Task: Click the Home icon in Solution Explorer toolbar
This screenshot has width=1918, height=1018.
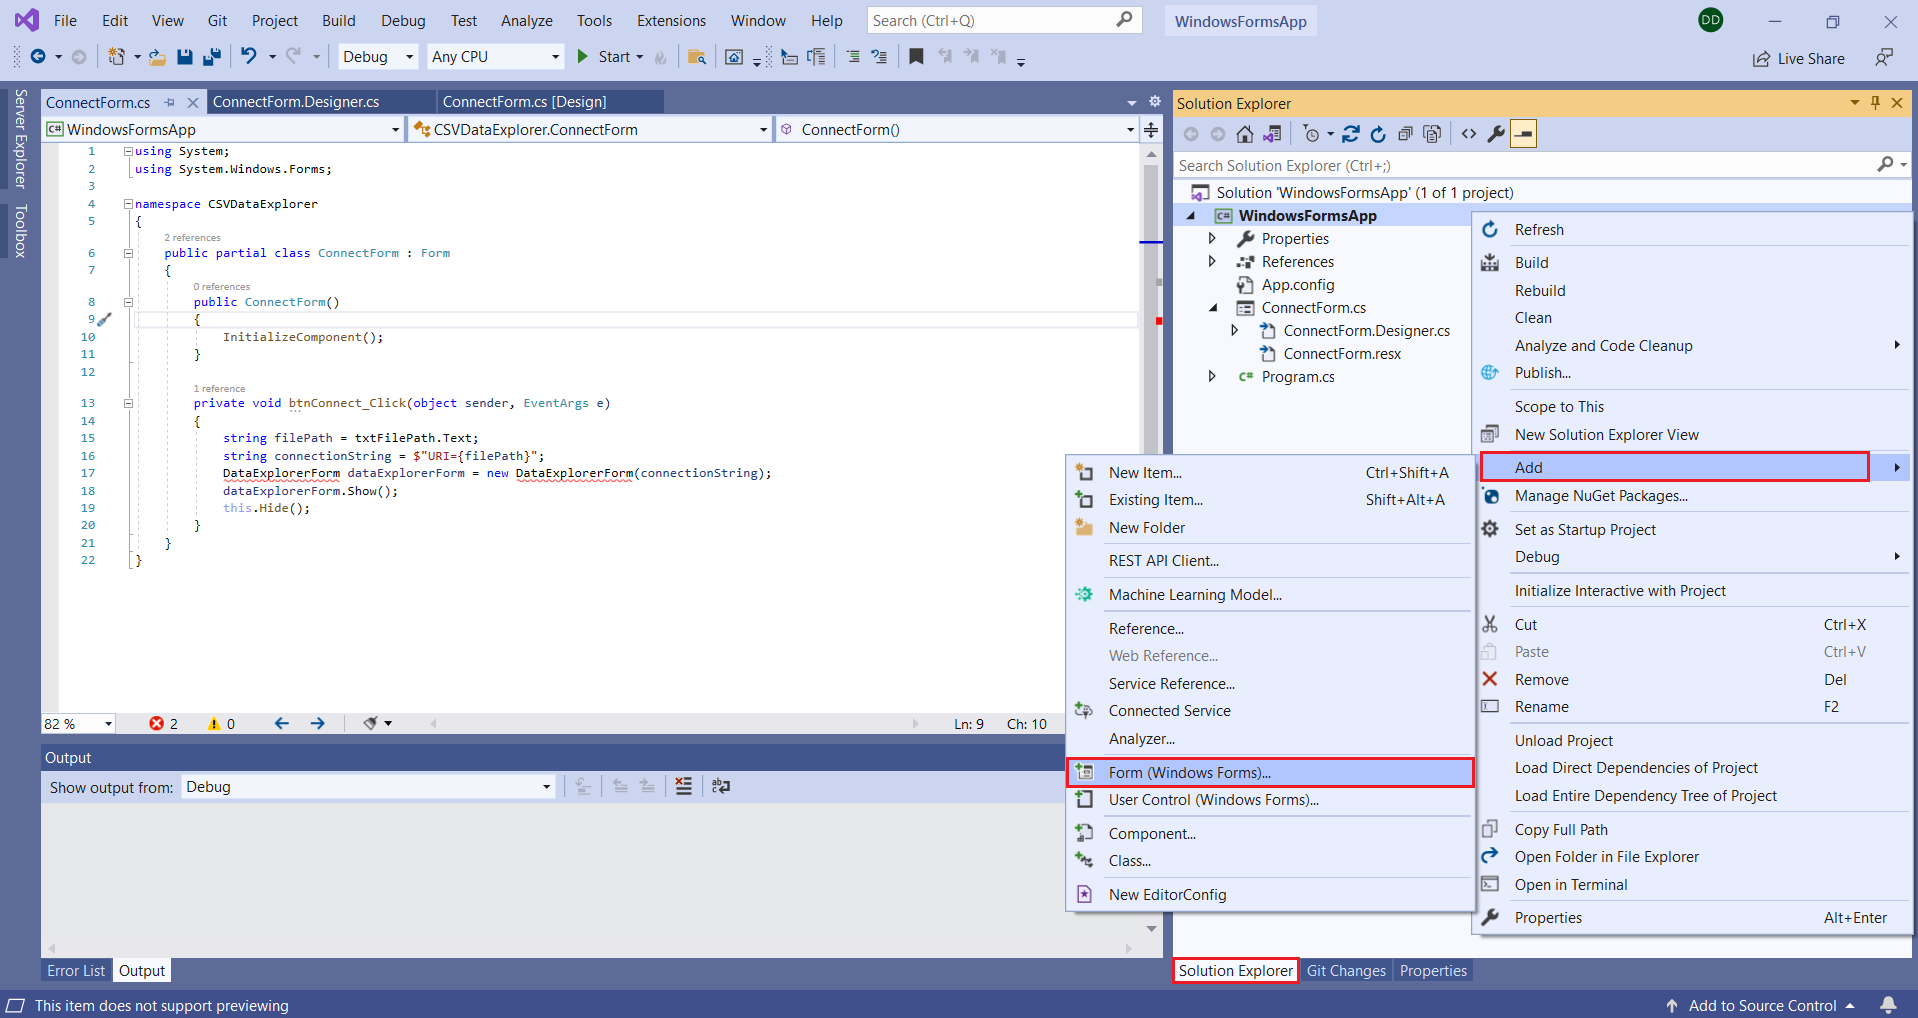Action: click(x=1245, y=134)
